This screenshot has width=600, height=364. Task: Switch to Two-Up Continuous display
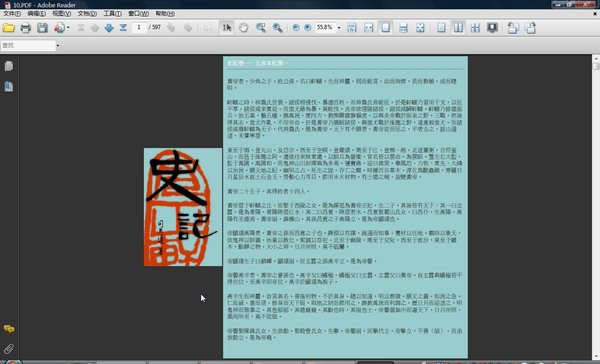point(475,28)
